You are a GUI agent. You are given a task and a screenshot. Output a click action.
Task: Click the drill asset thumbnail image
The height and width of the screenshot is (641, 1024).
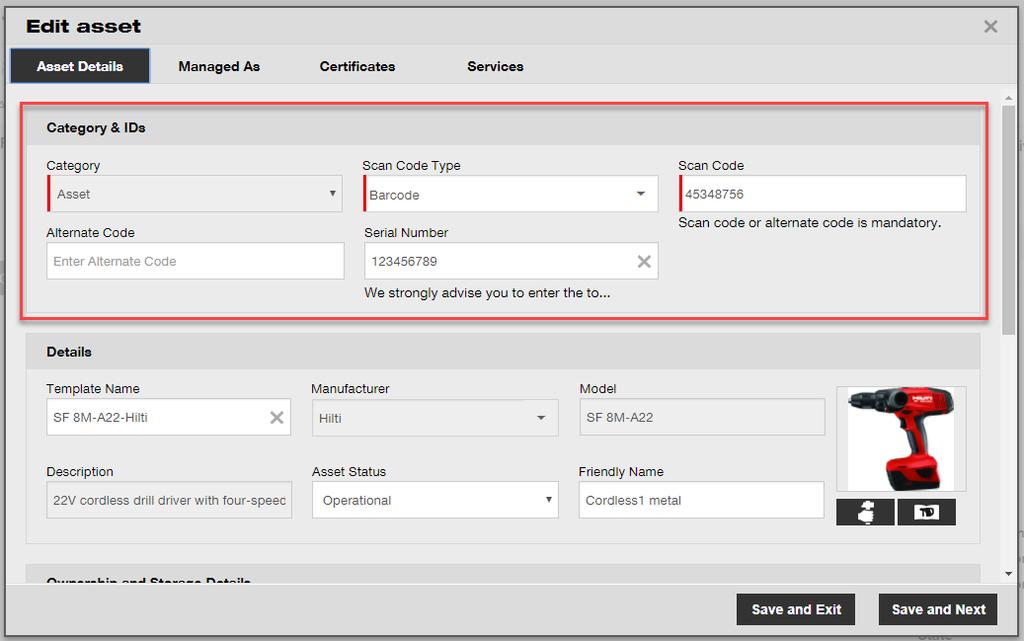click(x=901, y=439)
